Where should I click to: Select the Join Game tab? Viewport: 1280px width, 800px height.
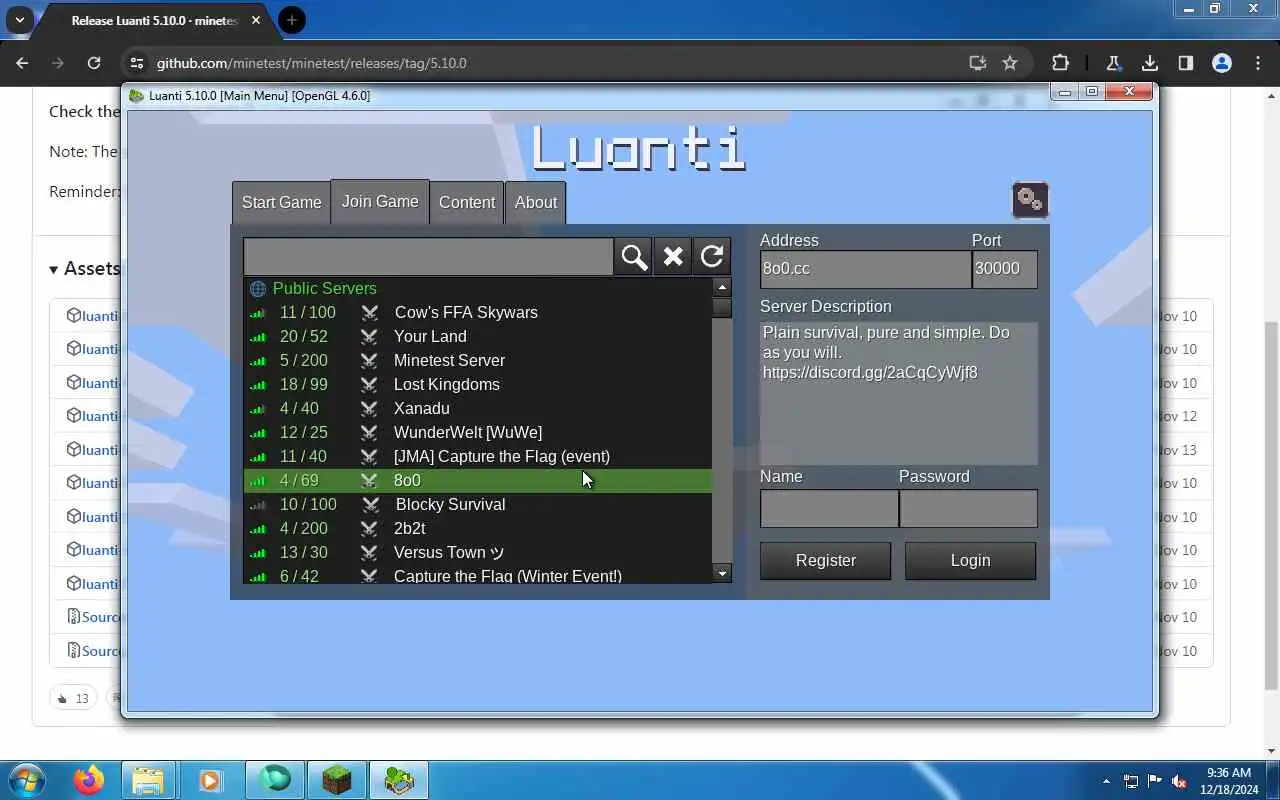(x=380, y=201)
